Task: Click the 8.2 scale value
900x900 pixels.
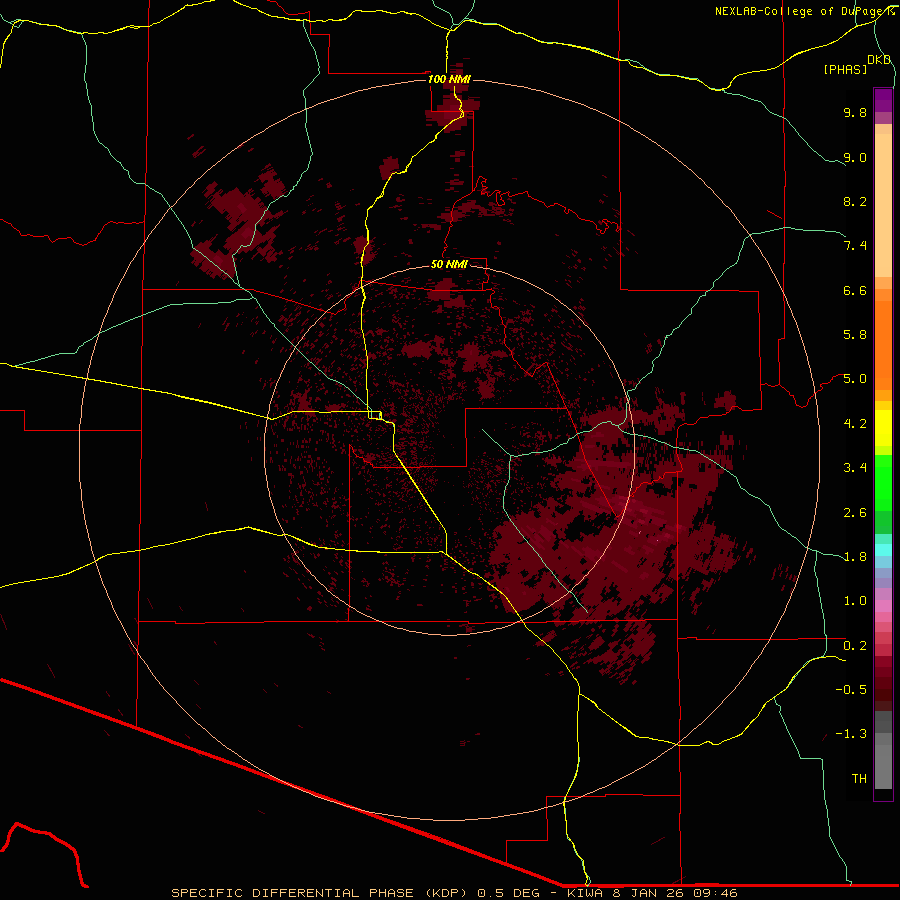Action: pyautogui.click(x=855, y=201)
